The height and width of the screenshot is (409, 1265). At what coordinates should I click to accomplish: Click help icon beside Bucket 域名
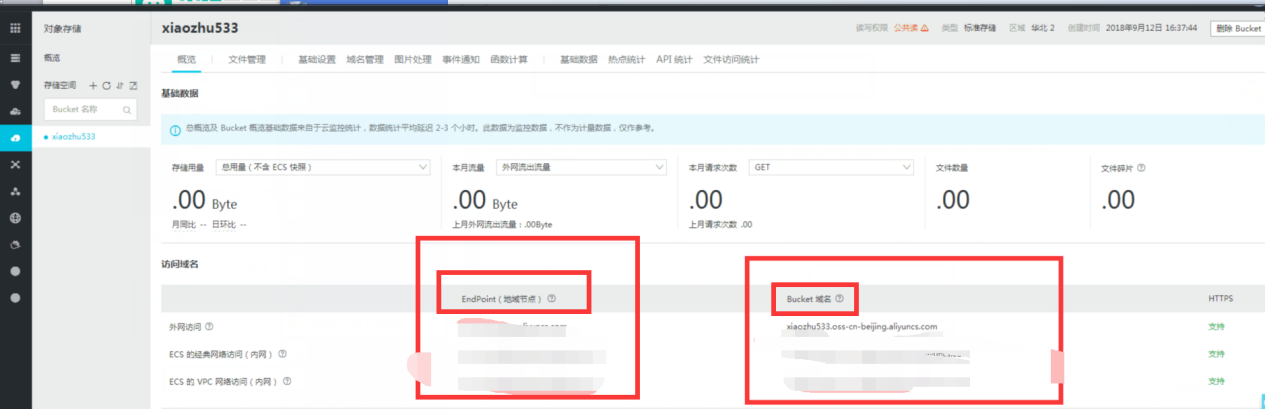pyautogui.click(x=839, y=298)
